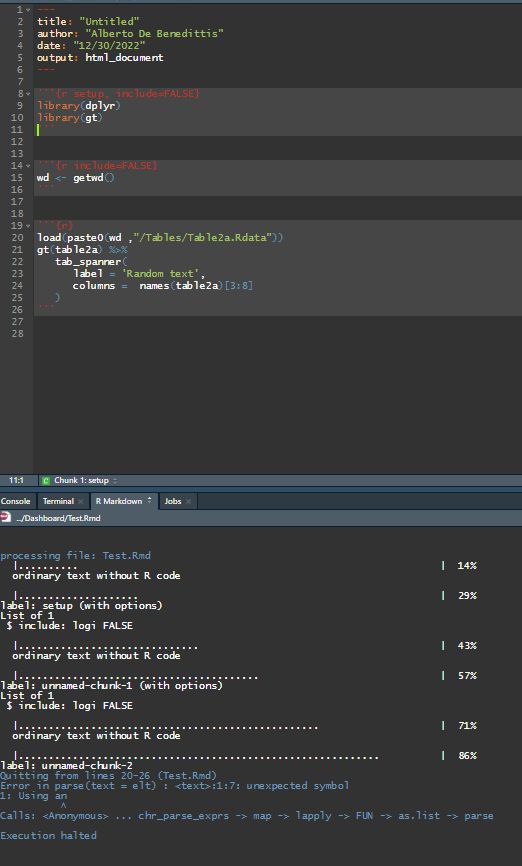
Task: Click the label = 'Random text' line
Action: 139,273
